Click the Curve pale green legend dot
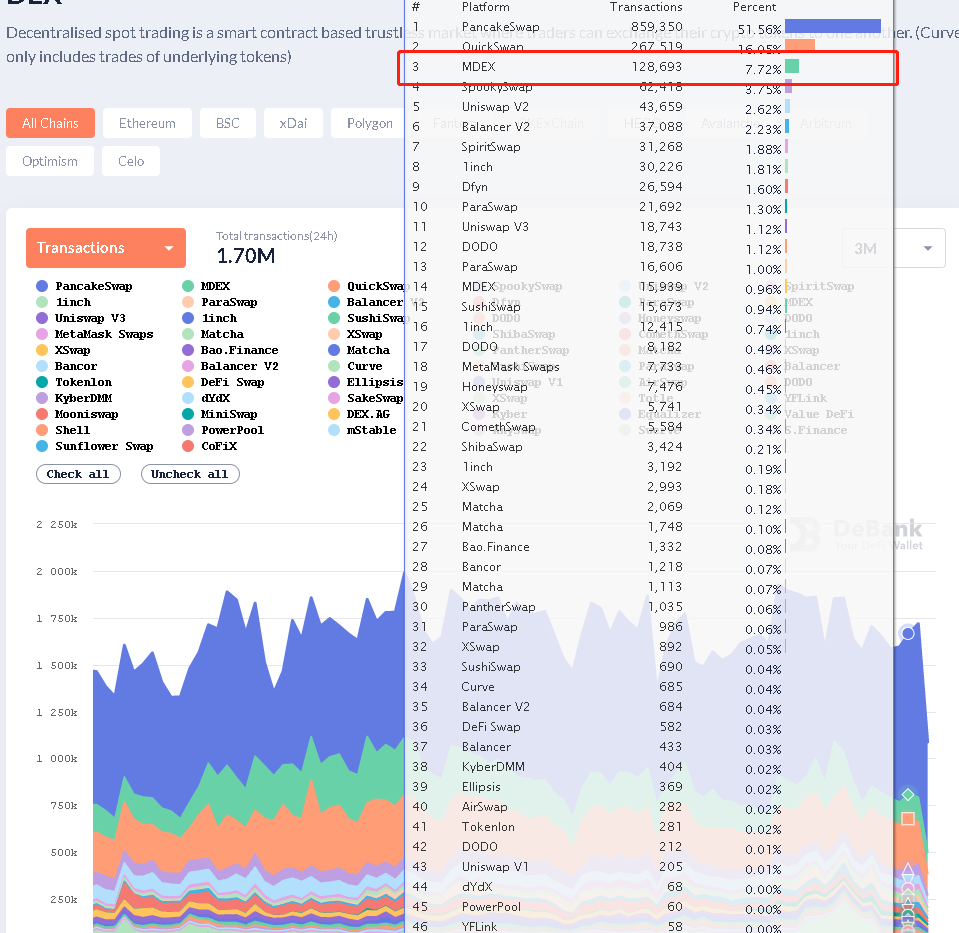The image size is (959, 933). [334, 366]
